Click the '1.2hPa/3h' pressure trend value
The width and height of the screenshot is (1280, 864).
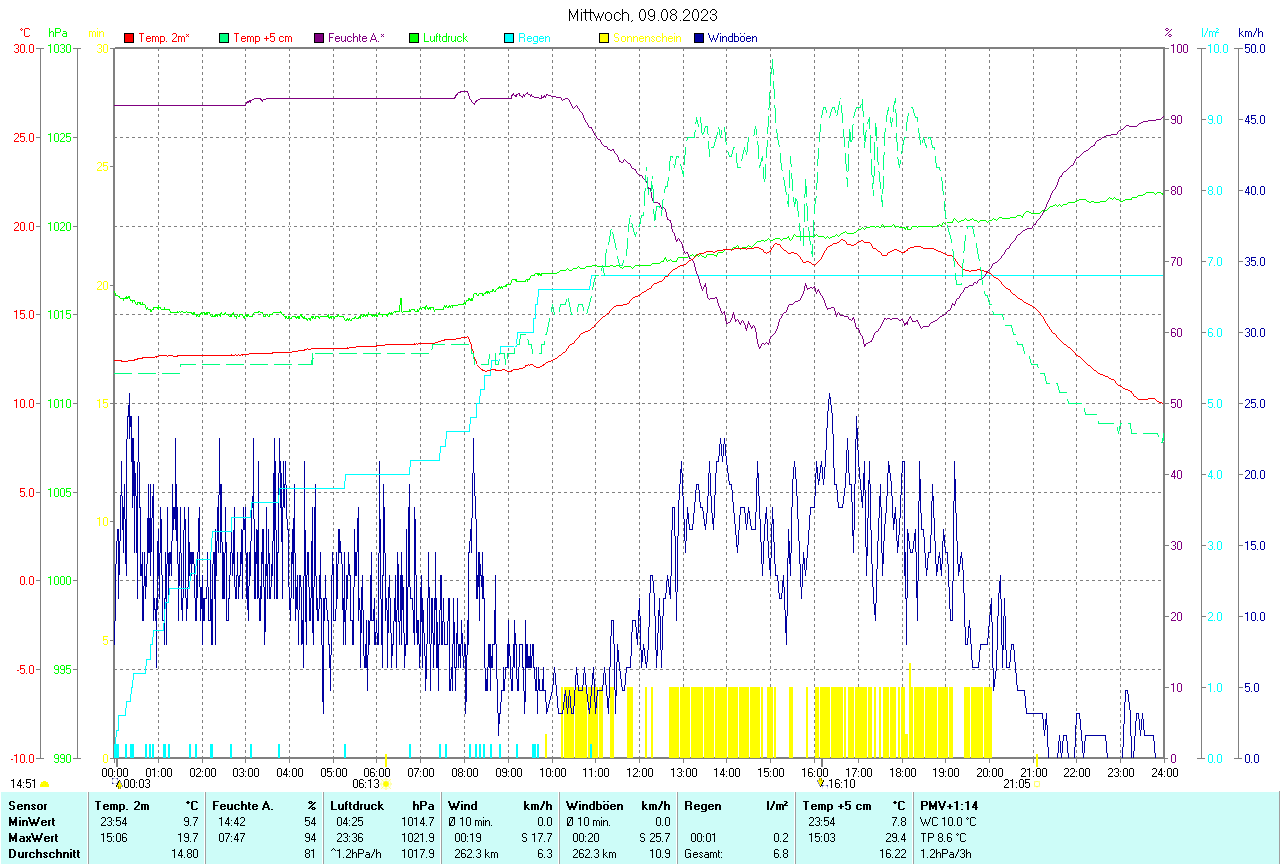[945, 853]
